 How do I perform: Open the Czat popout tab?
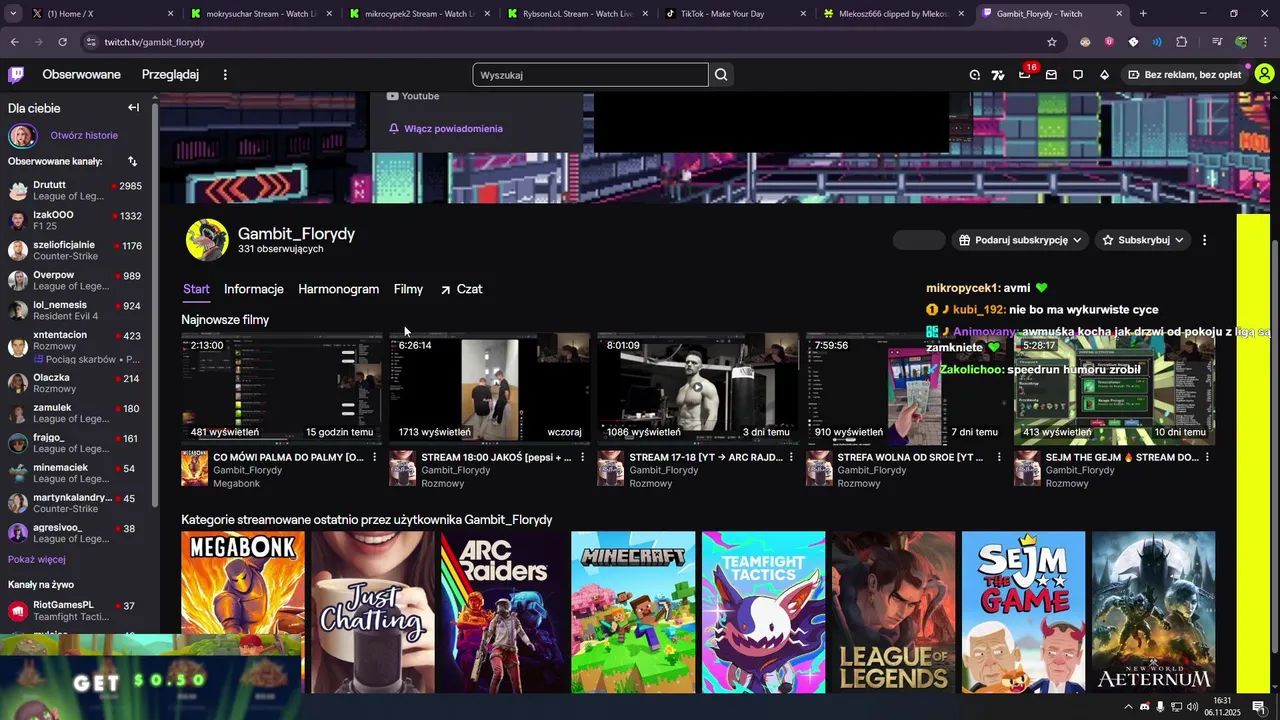[461, 289]
